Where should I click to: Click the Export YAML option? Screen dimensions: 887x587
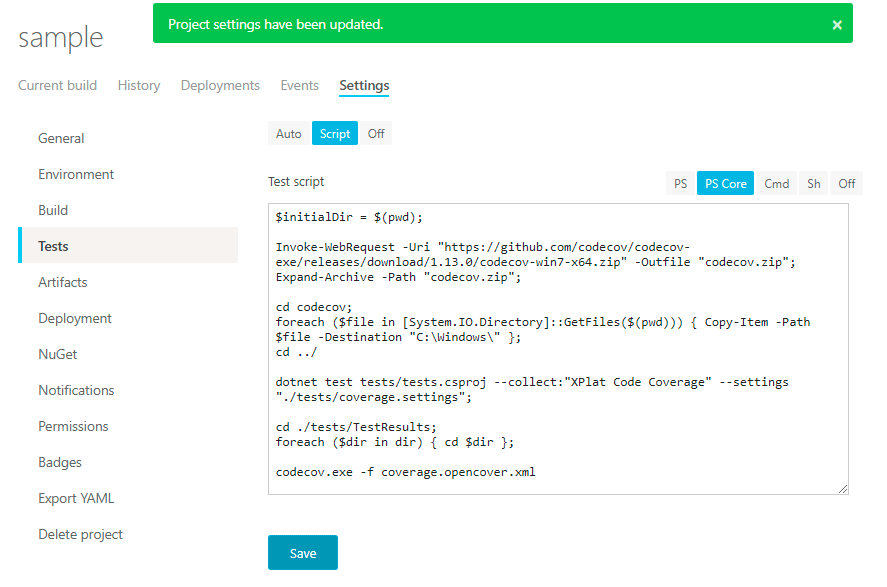click(76, 498)
